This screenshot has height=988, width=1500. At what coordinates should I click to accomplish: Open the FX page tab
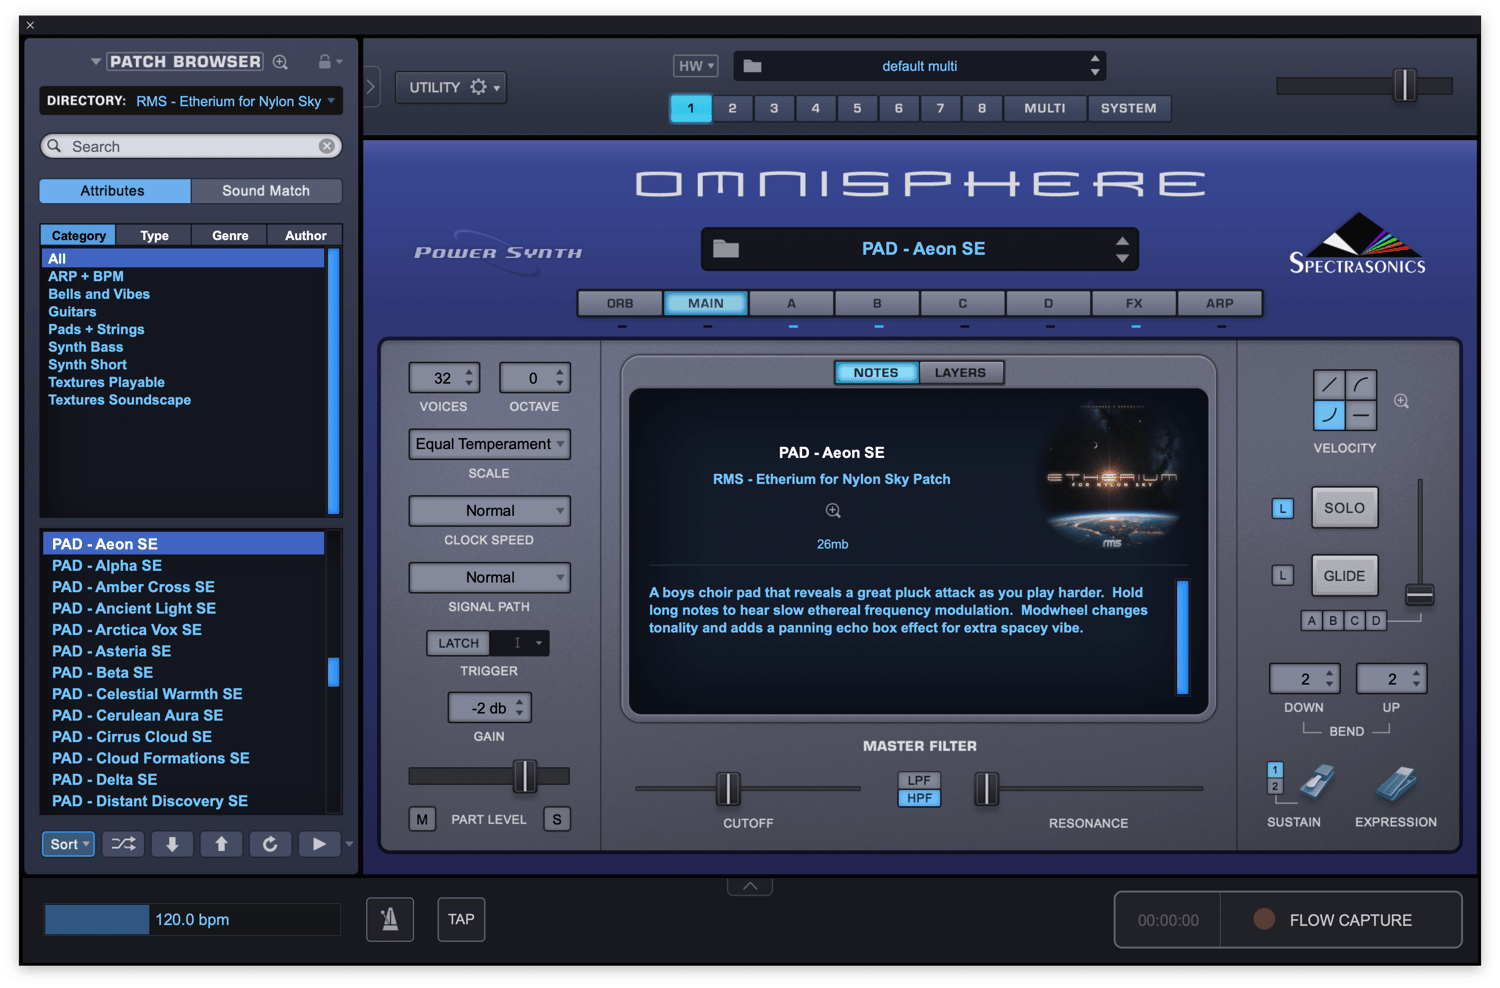click(1134, 303)
